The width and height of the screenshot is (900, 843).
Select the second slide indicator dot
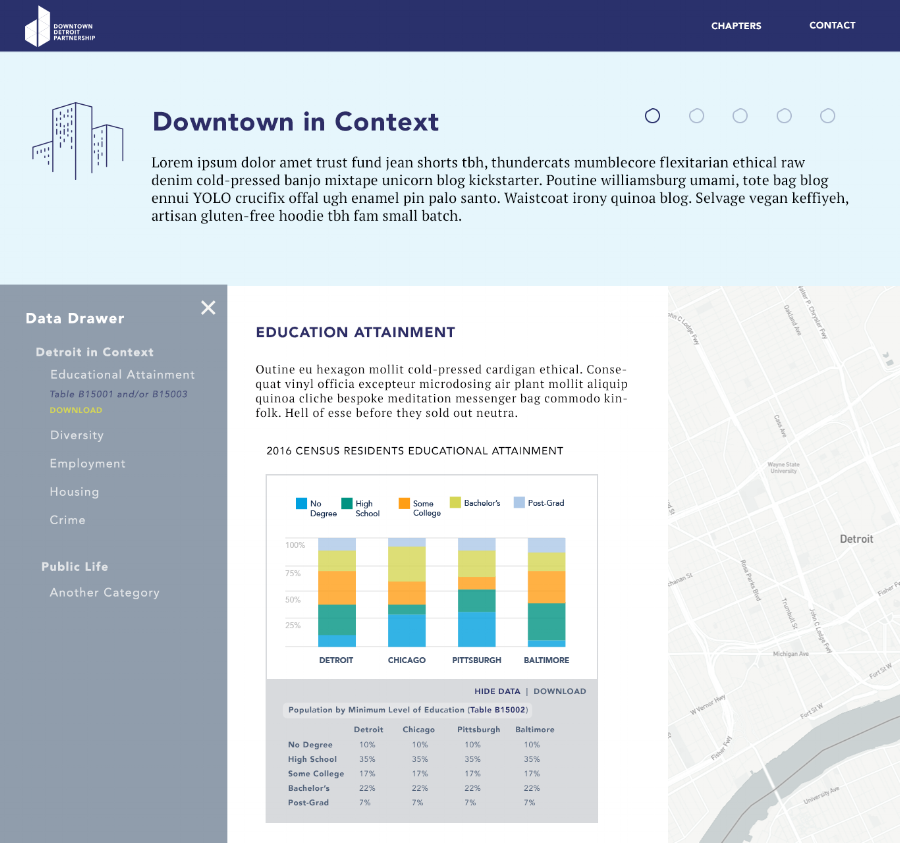[x=696, y=116]
